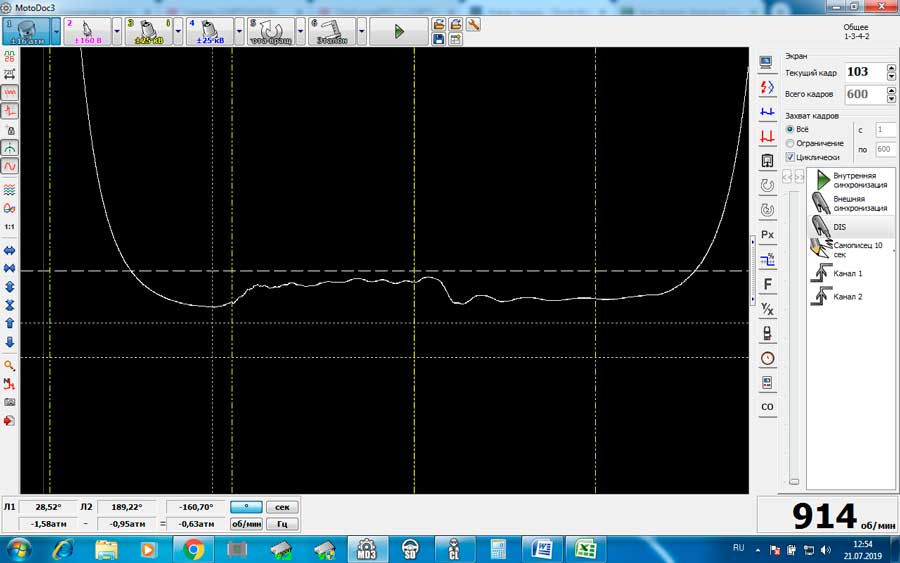This screenshot has width=900, height=563.
Task: Open dropdown arrow next to channel 1
Action: [57, 31]
